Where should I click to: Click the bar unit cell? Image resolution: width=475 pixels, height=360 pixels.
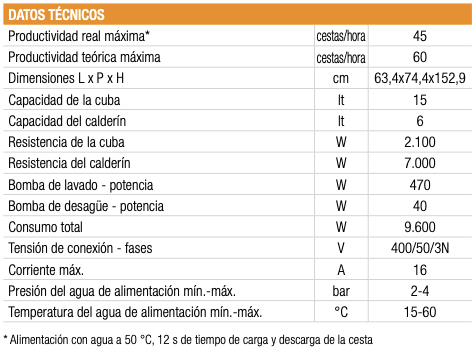point(341,291)
